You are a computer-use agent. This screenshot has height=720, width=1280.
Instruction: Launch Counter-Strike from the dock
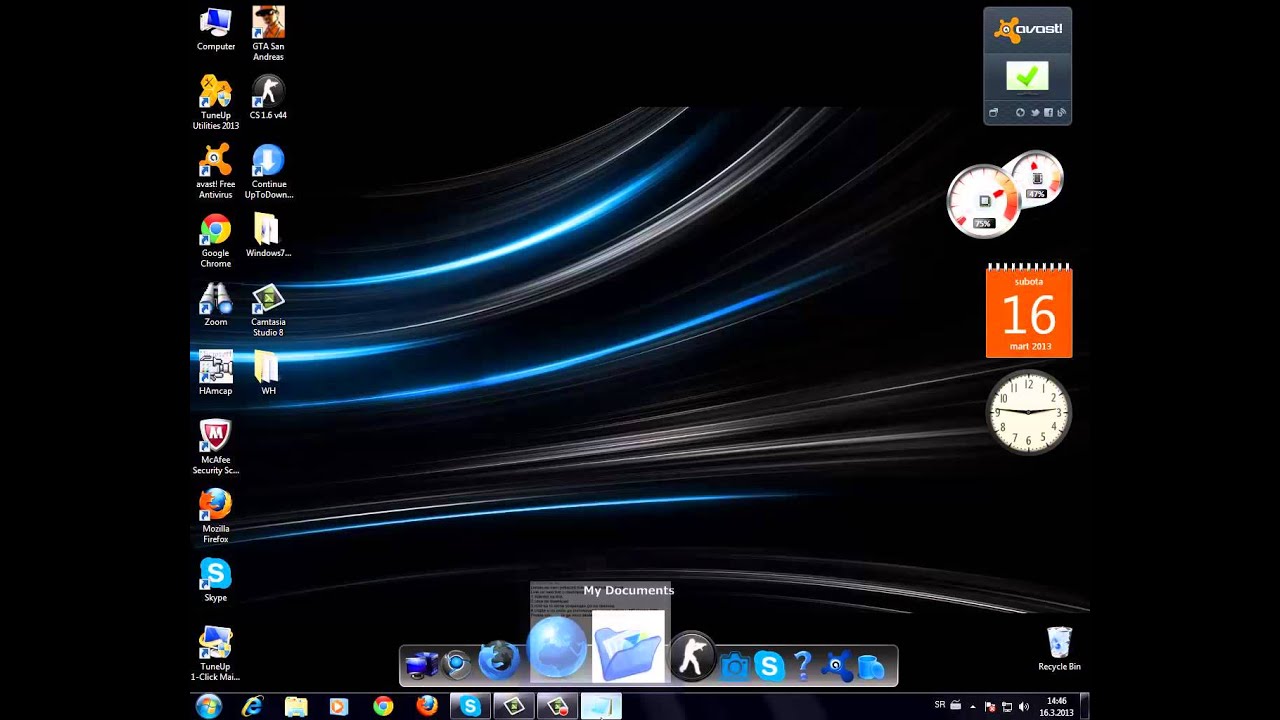[x=692, y=656]
